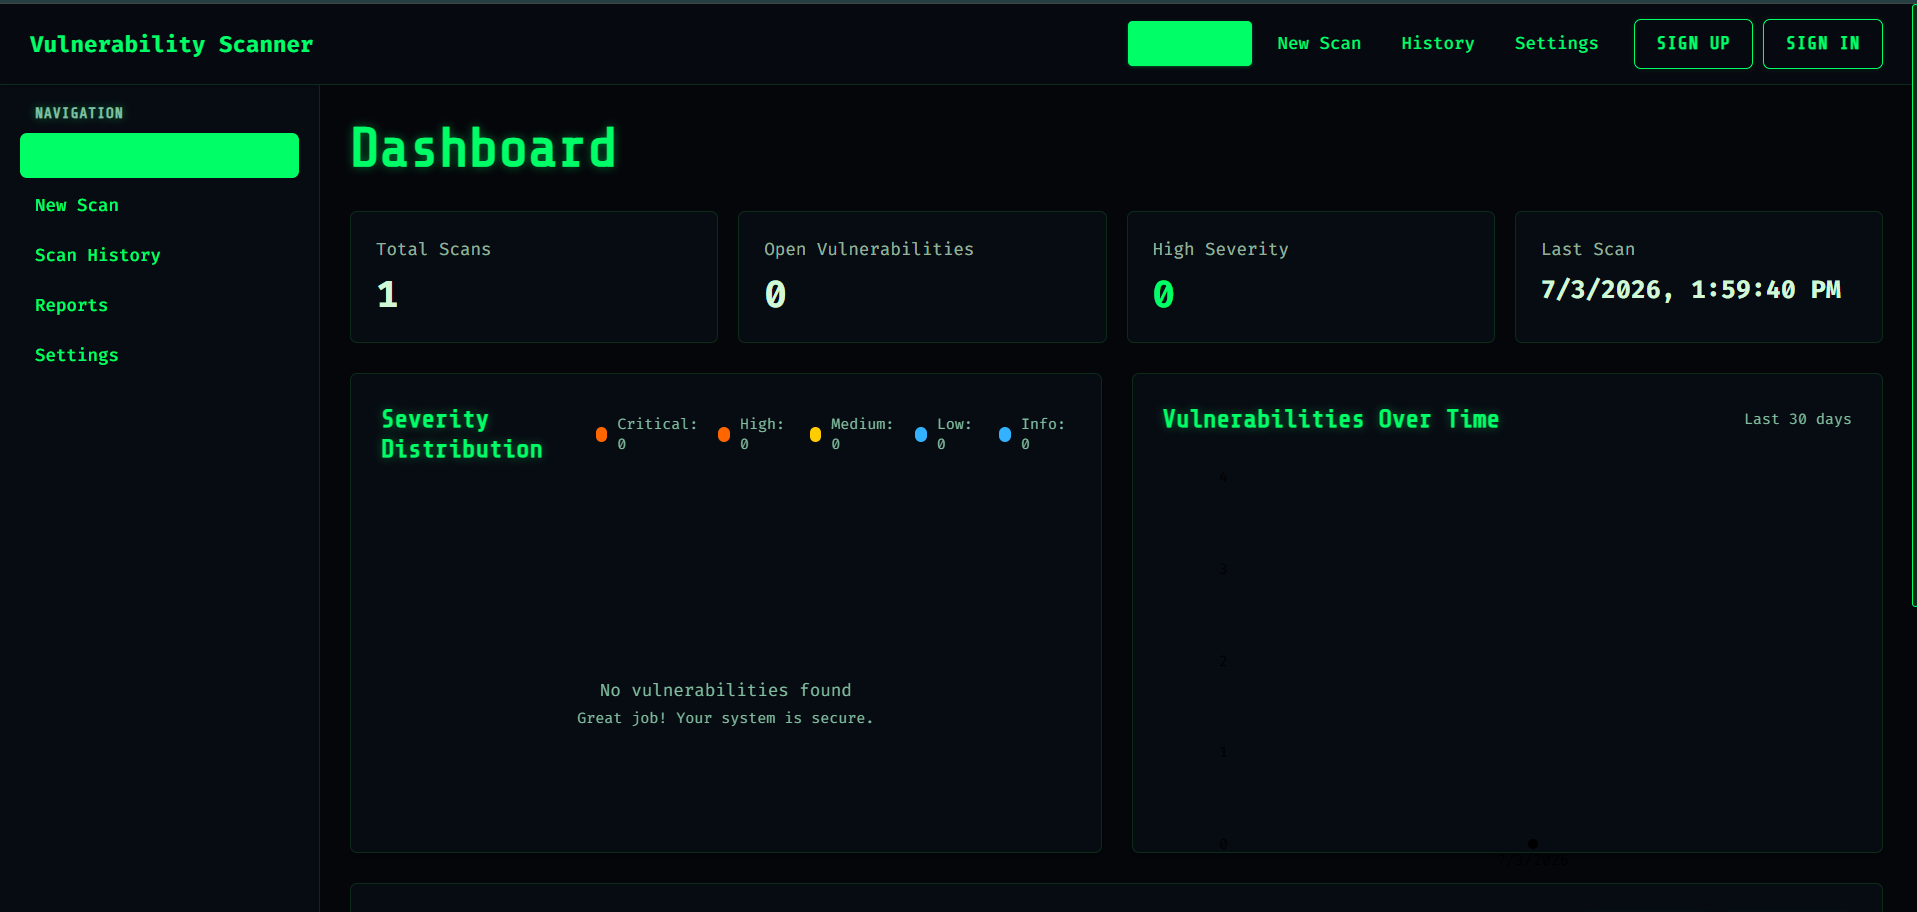Open Reports in the sidebar
The width and height of the screenshot is (1917, 912).
pos(71,305)
